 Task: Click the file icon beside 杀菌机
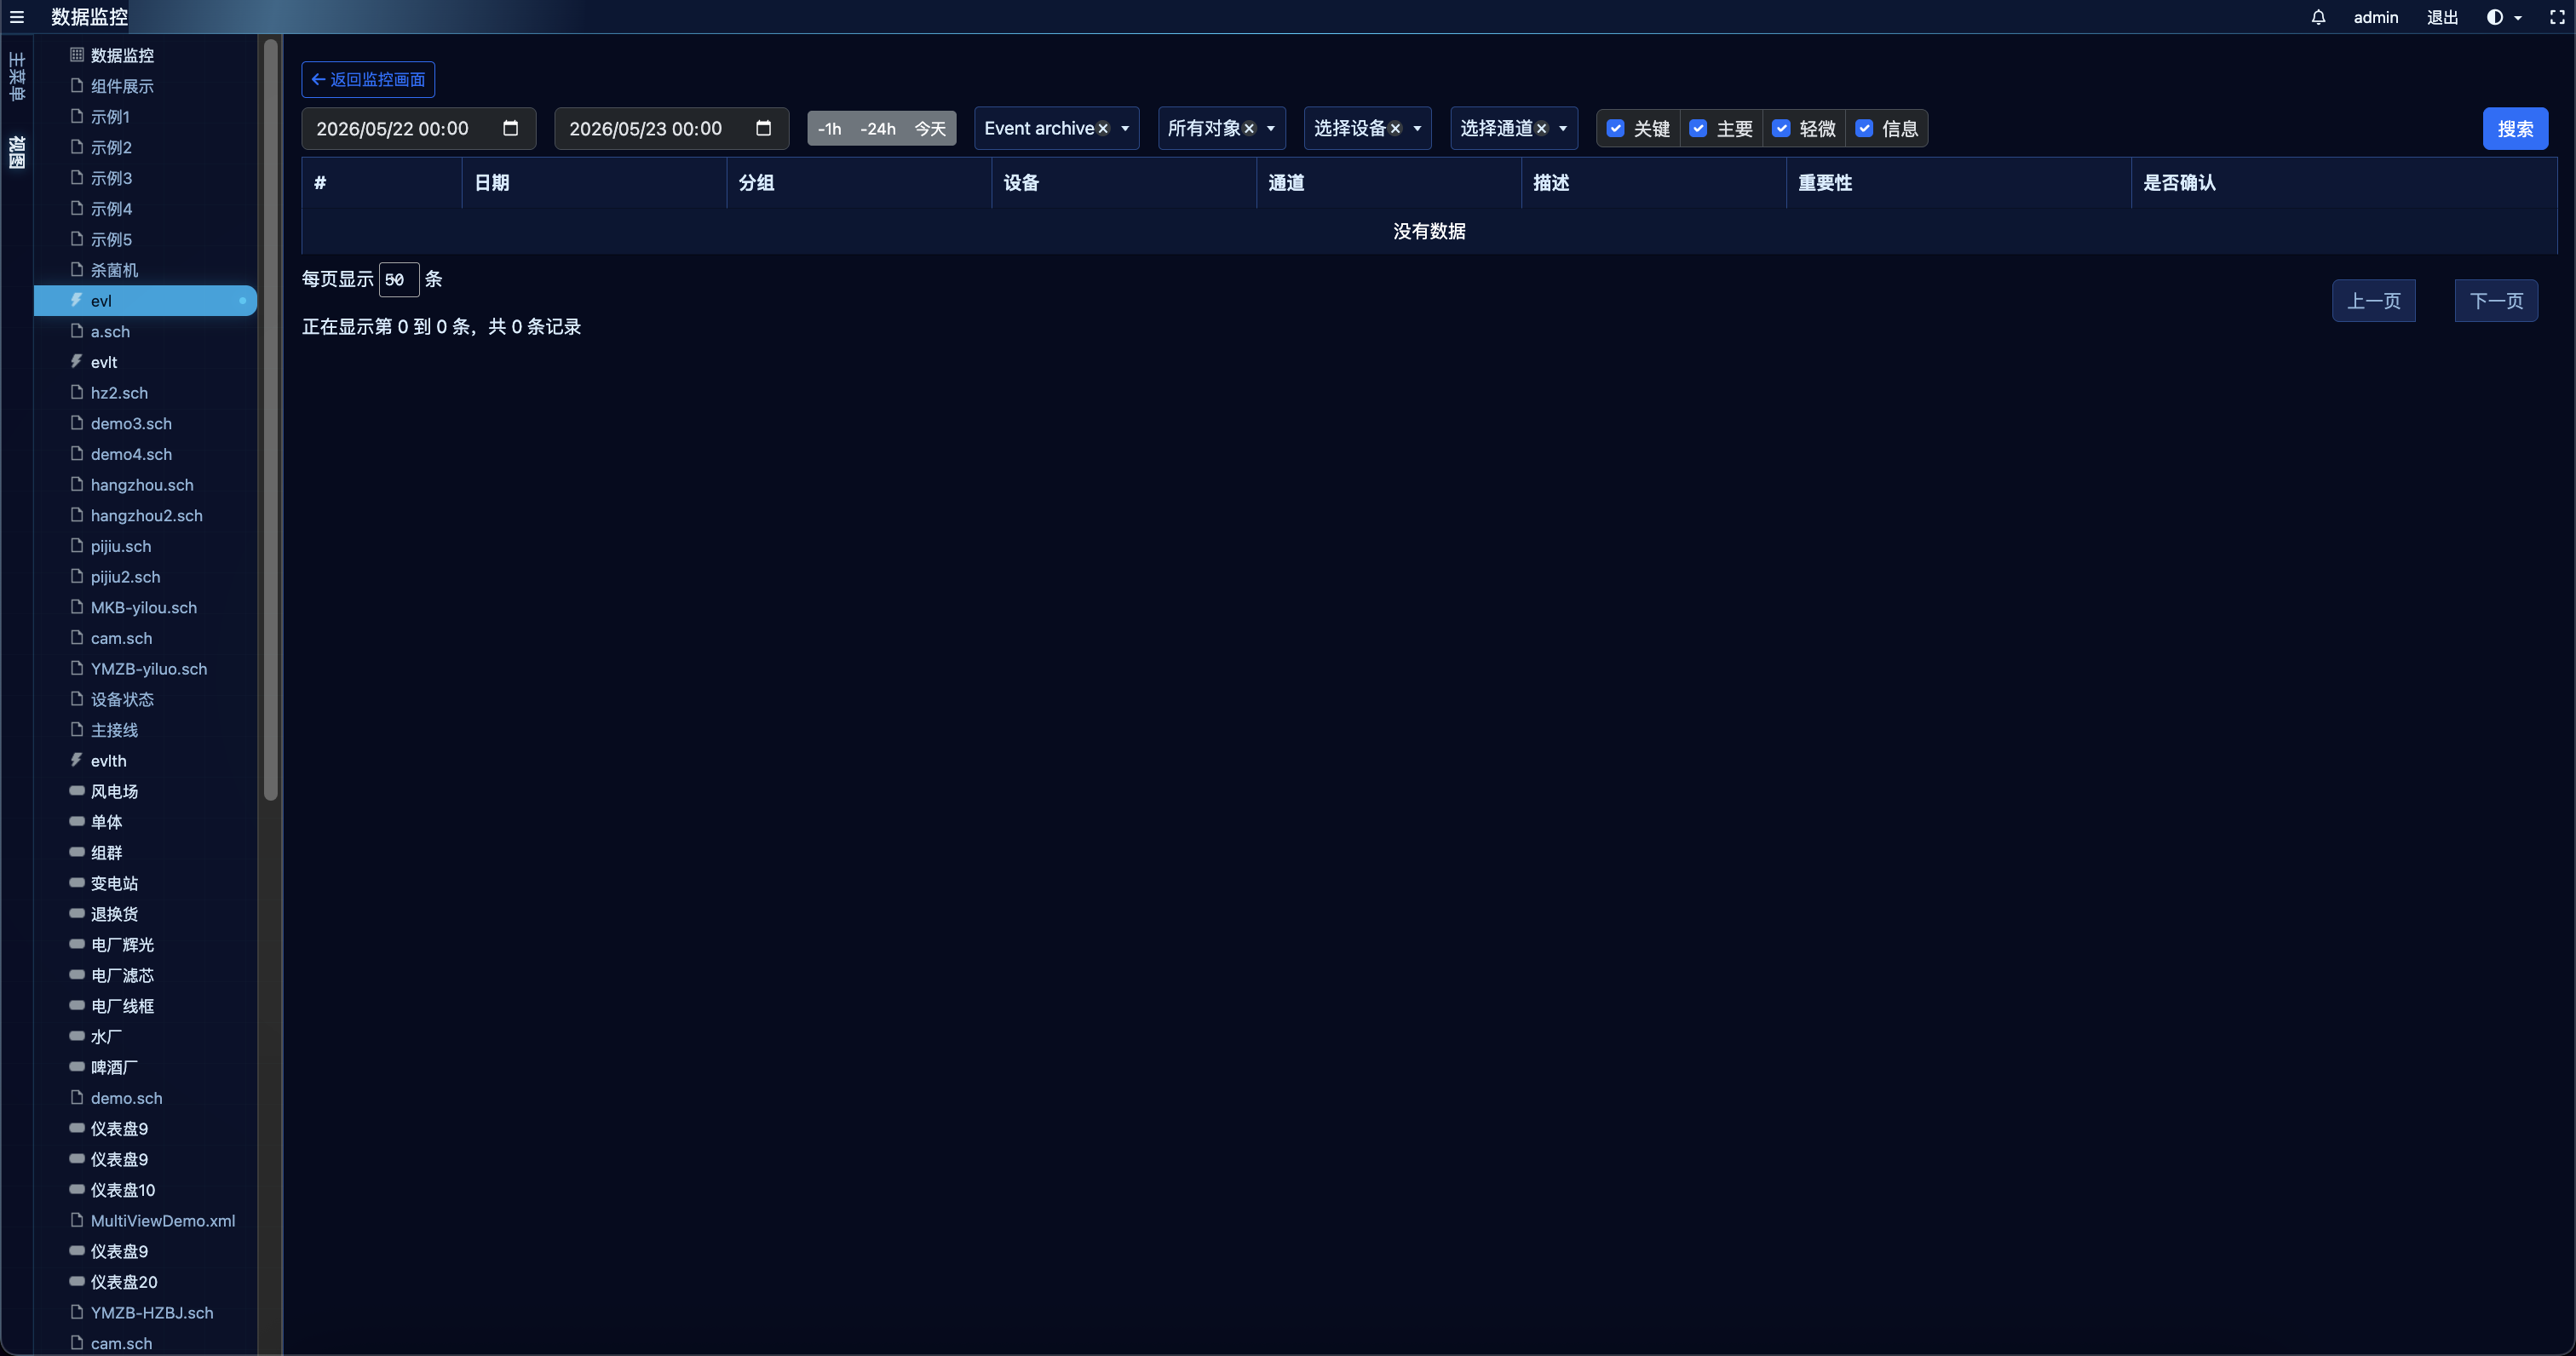[76, 269]
